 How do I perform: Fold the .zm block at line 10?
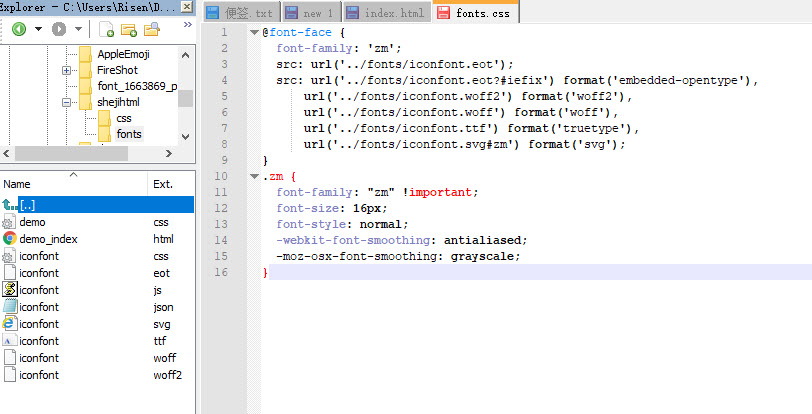pyautogui.click(x=254, y=177)
